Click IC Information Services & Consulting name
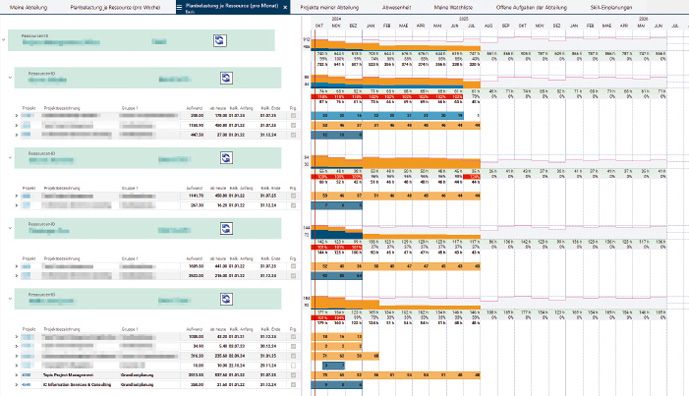Viewport: 689px width, 396px height. 77,385
